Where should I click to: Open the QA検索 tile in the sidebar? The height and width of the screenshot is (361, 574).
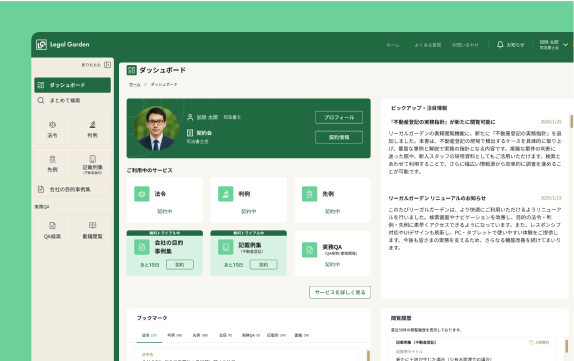[52, 230]
